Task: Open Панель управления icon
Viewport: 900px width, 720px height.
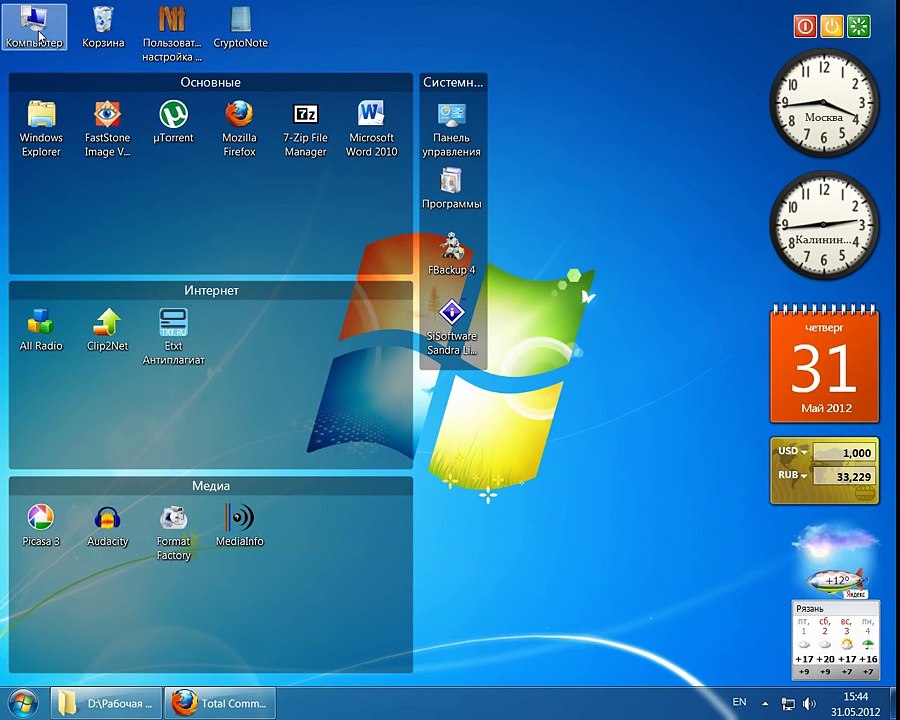Action: [452, 130]
